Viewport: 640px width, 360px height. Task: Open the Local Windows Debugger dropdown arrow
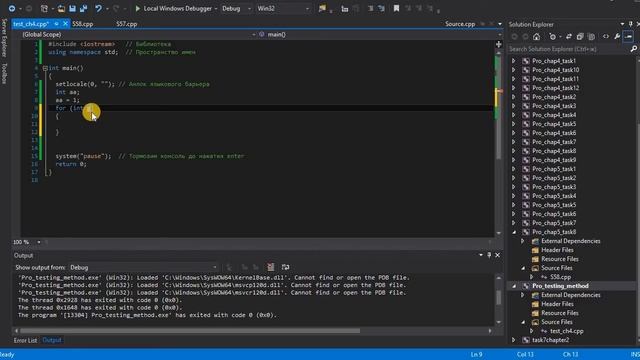point(216,9)
